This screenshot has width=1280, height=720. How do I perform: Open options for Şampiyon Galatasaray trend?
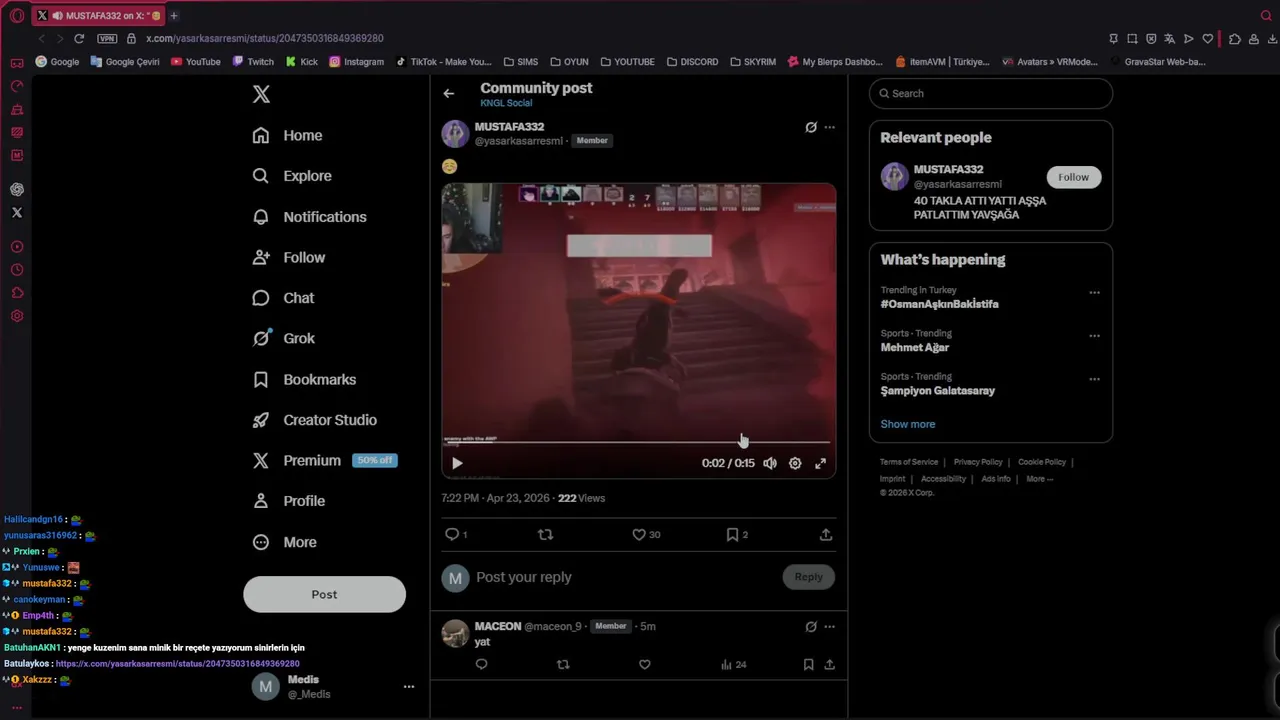point(1094,379)
